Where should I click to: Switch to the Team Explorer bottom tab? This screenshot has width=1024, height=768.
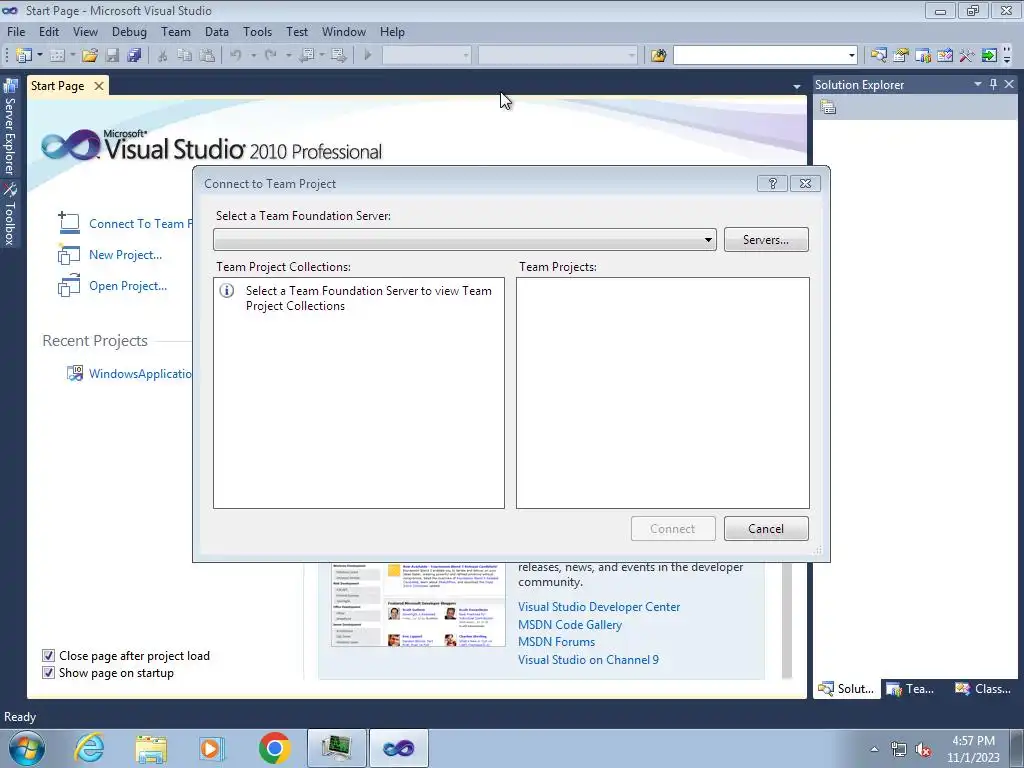click(911, 688)
